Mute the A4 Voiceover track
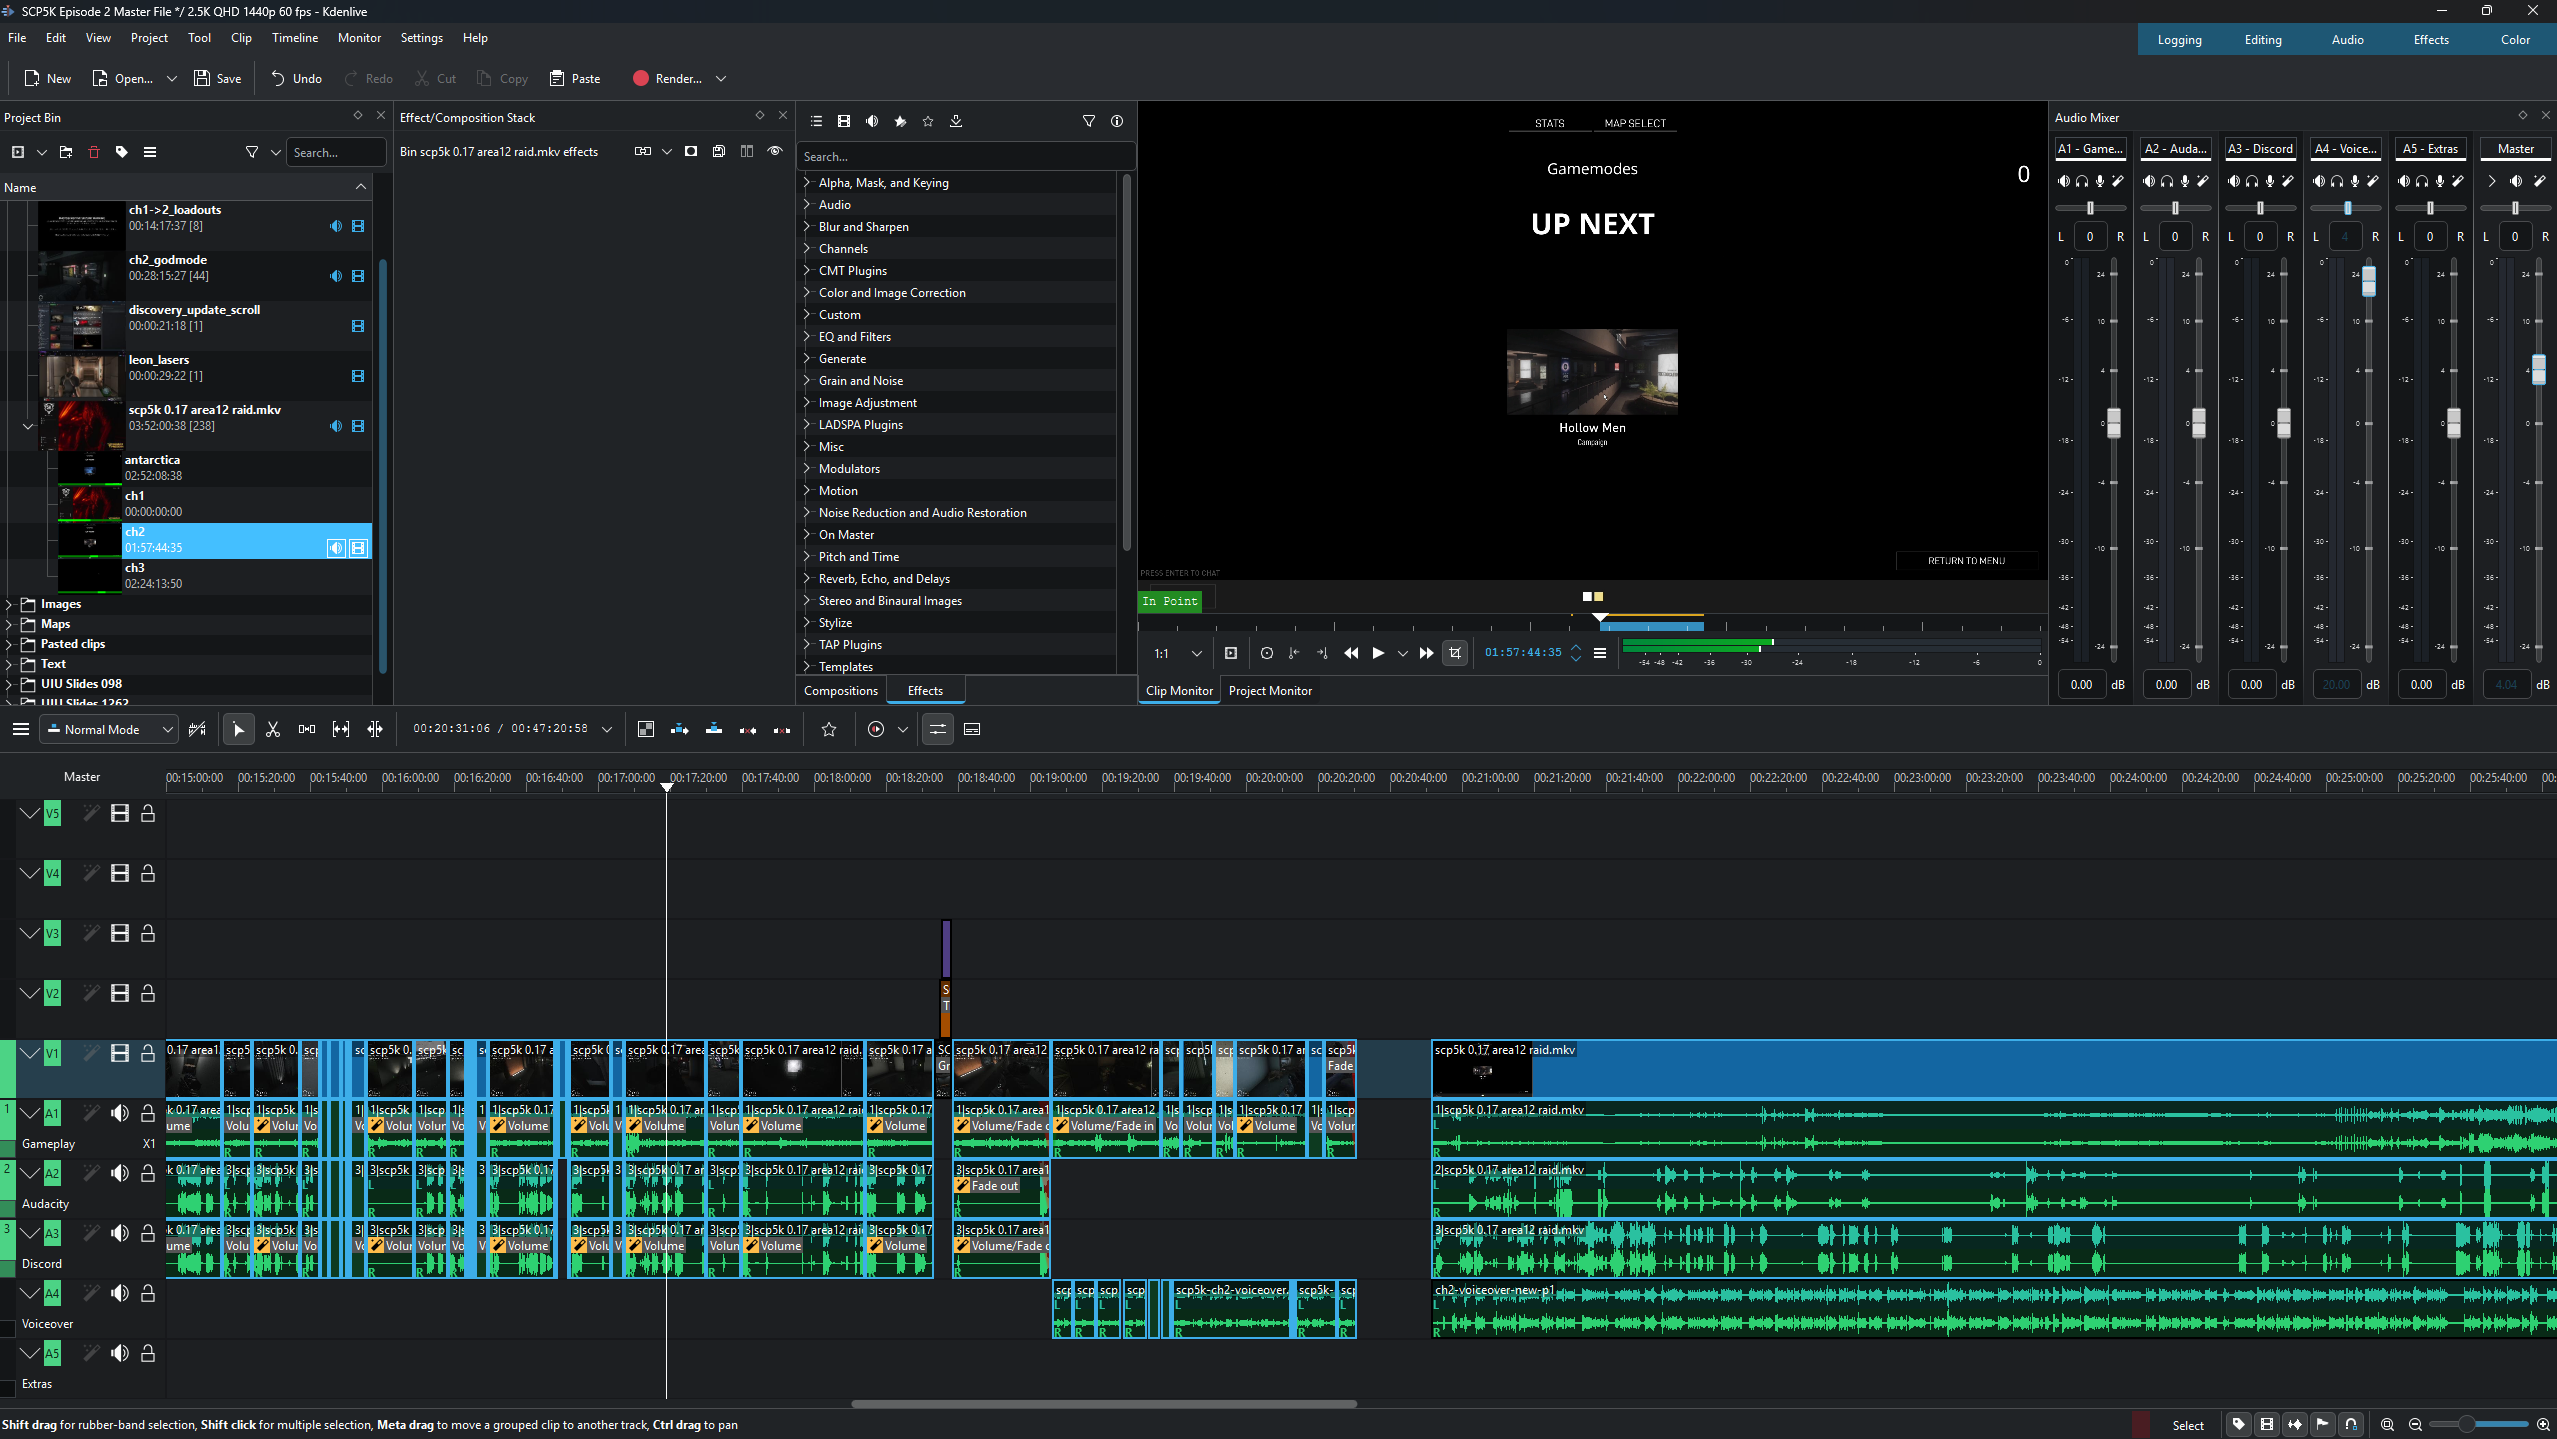2557x1439 pixels. pyautogui.click(x=120, y=1293)
